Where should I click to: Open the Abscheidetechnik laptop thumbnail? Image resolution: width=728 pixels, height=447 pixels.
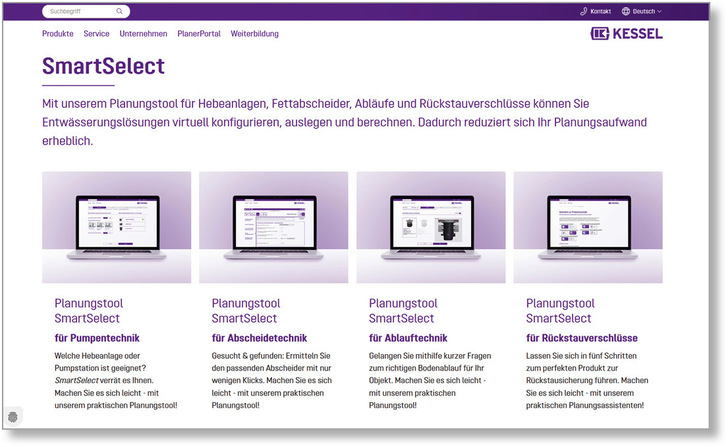click(274, 227)
